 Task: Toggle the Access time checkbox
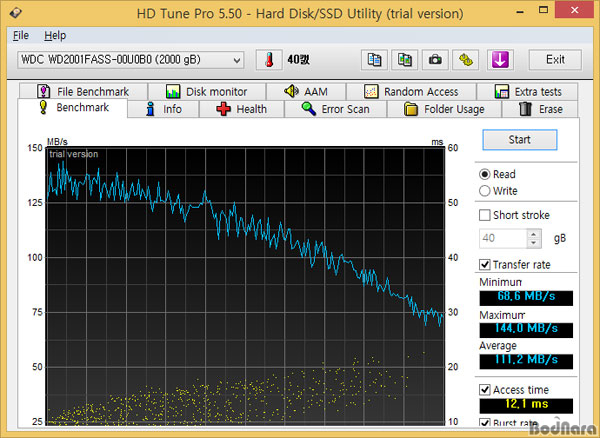pos(484,390)
